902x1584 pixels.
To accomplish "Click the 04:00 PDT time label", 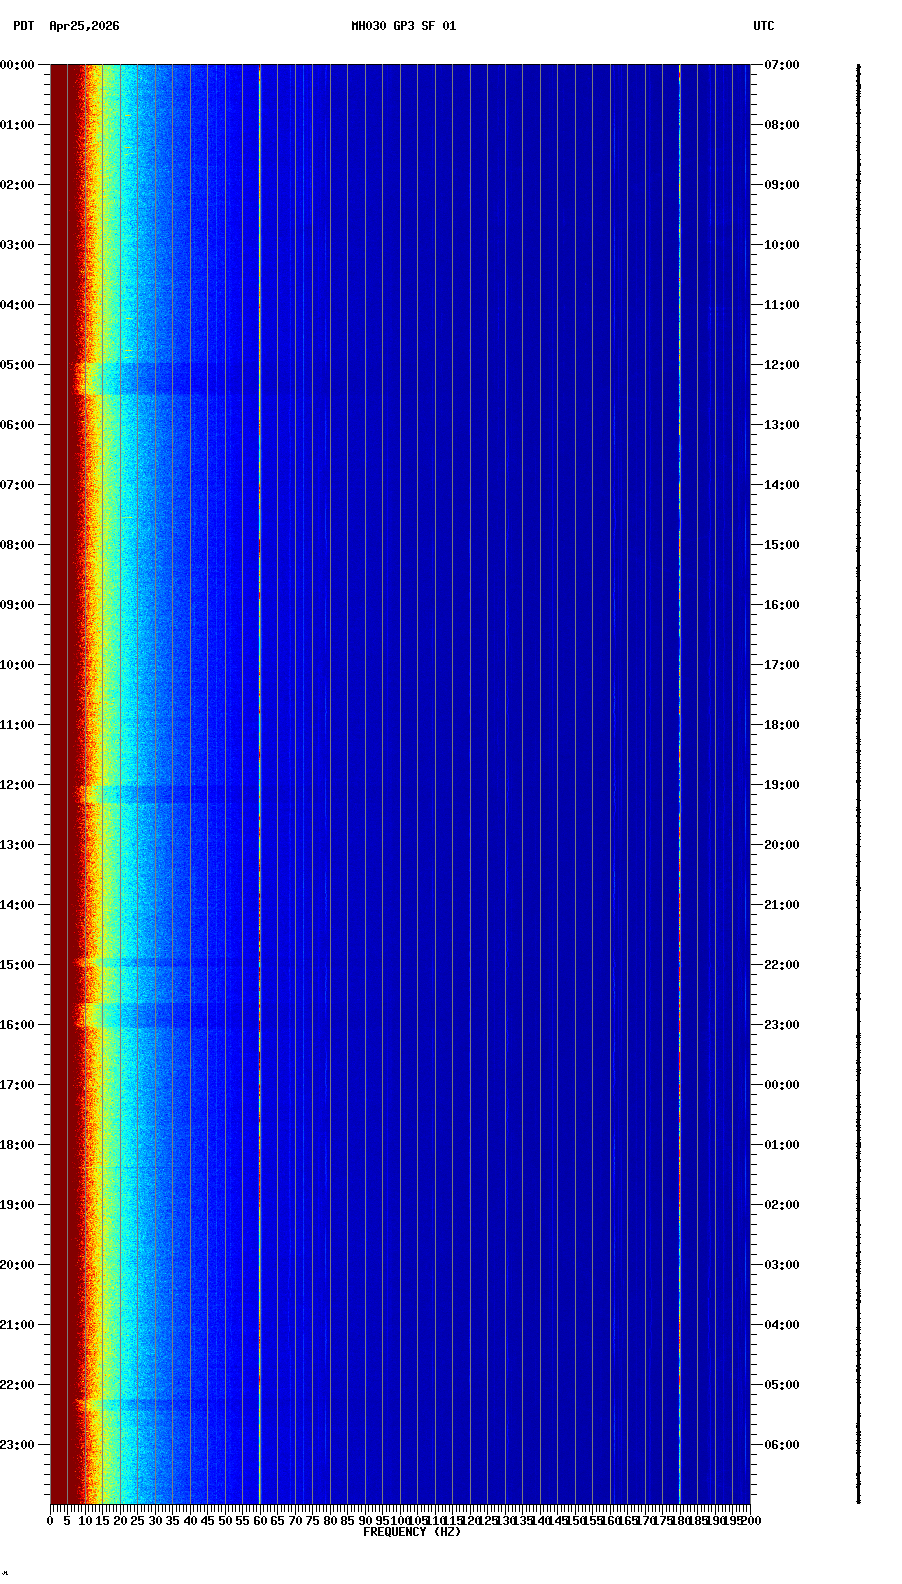I will [17, 305].
